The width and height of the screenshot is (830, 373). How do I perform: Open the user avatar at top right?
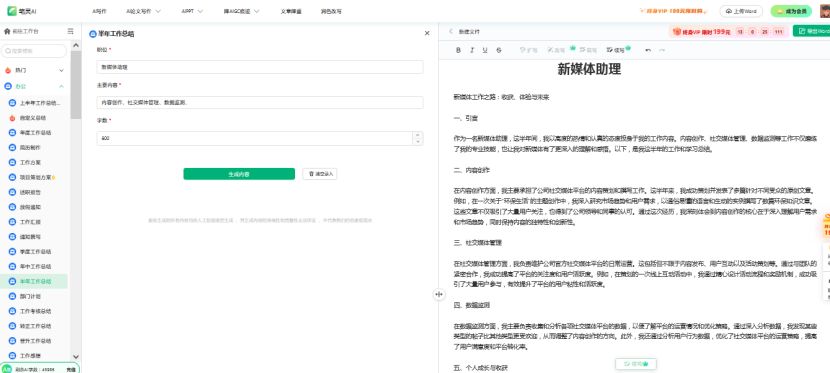pyautogui.click(x=825, y=11)
